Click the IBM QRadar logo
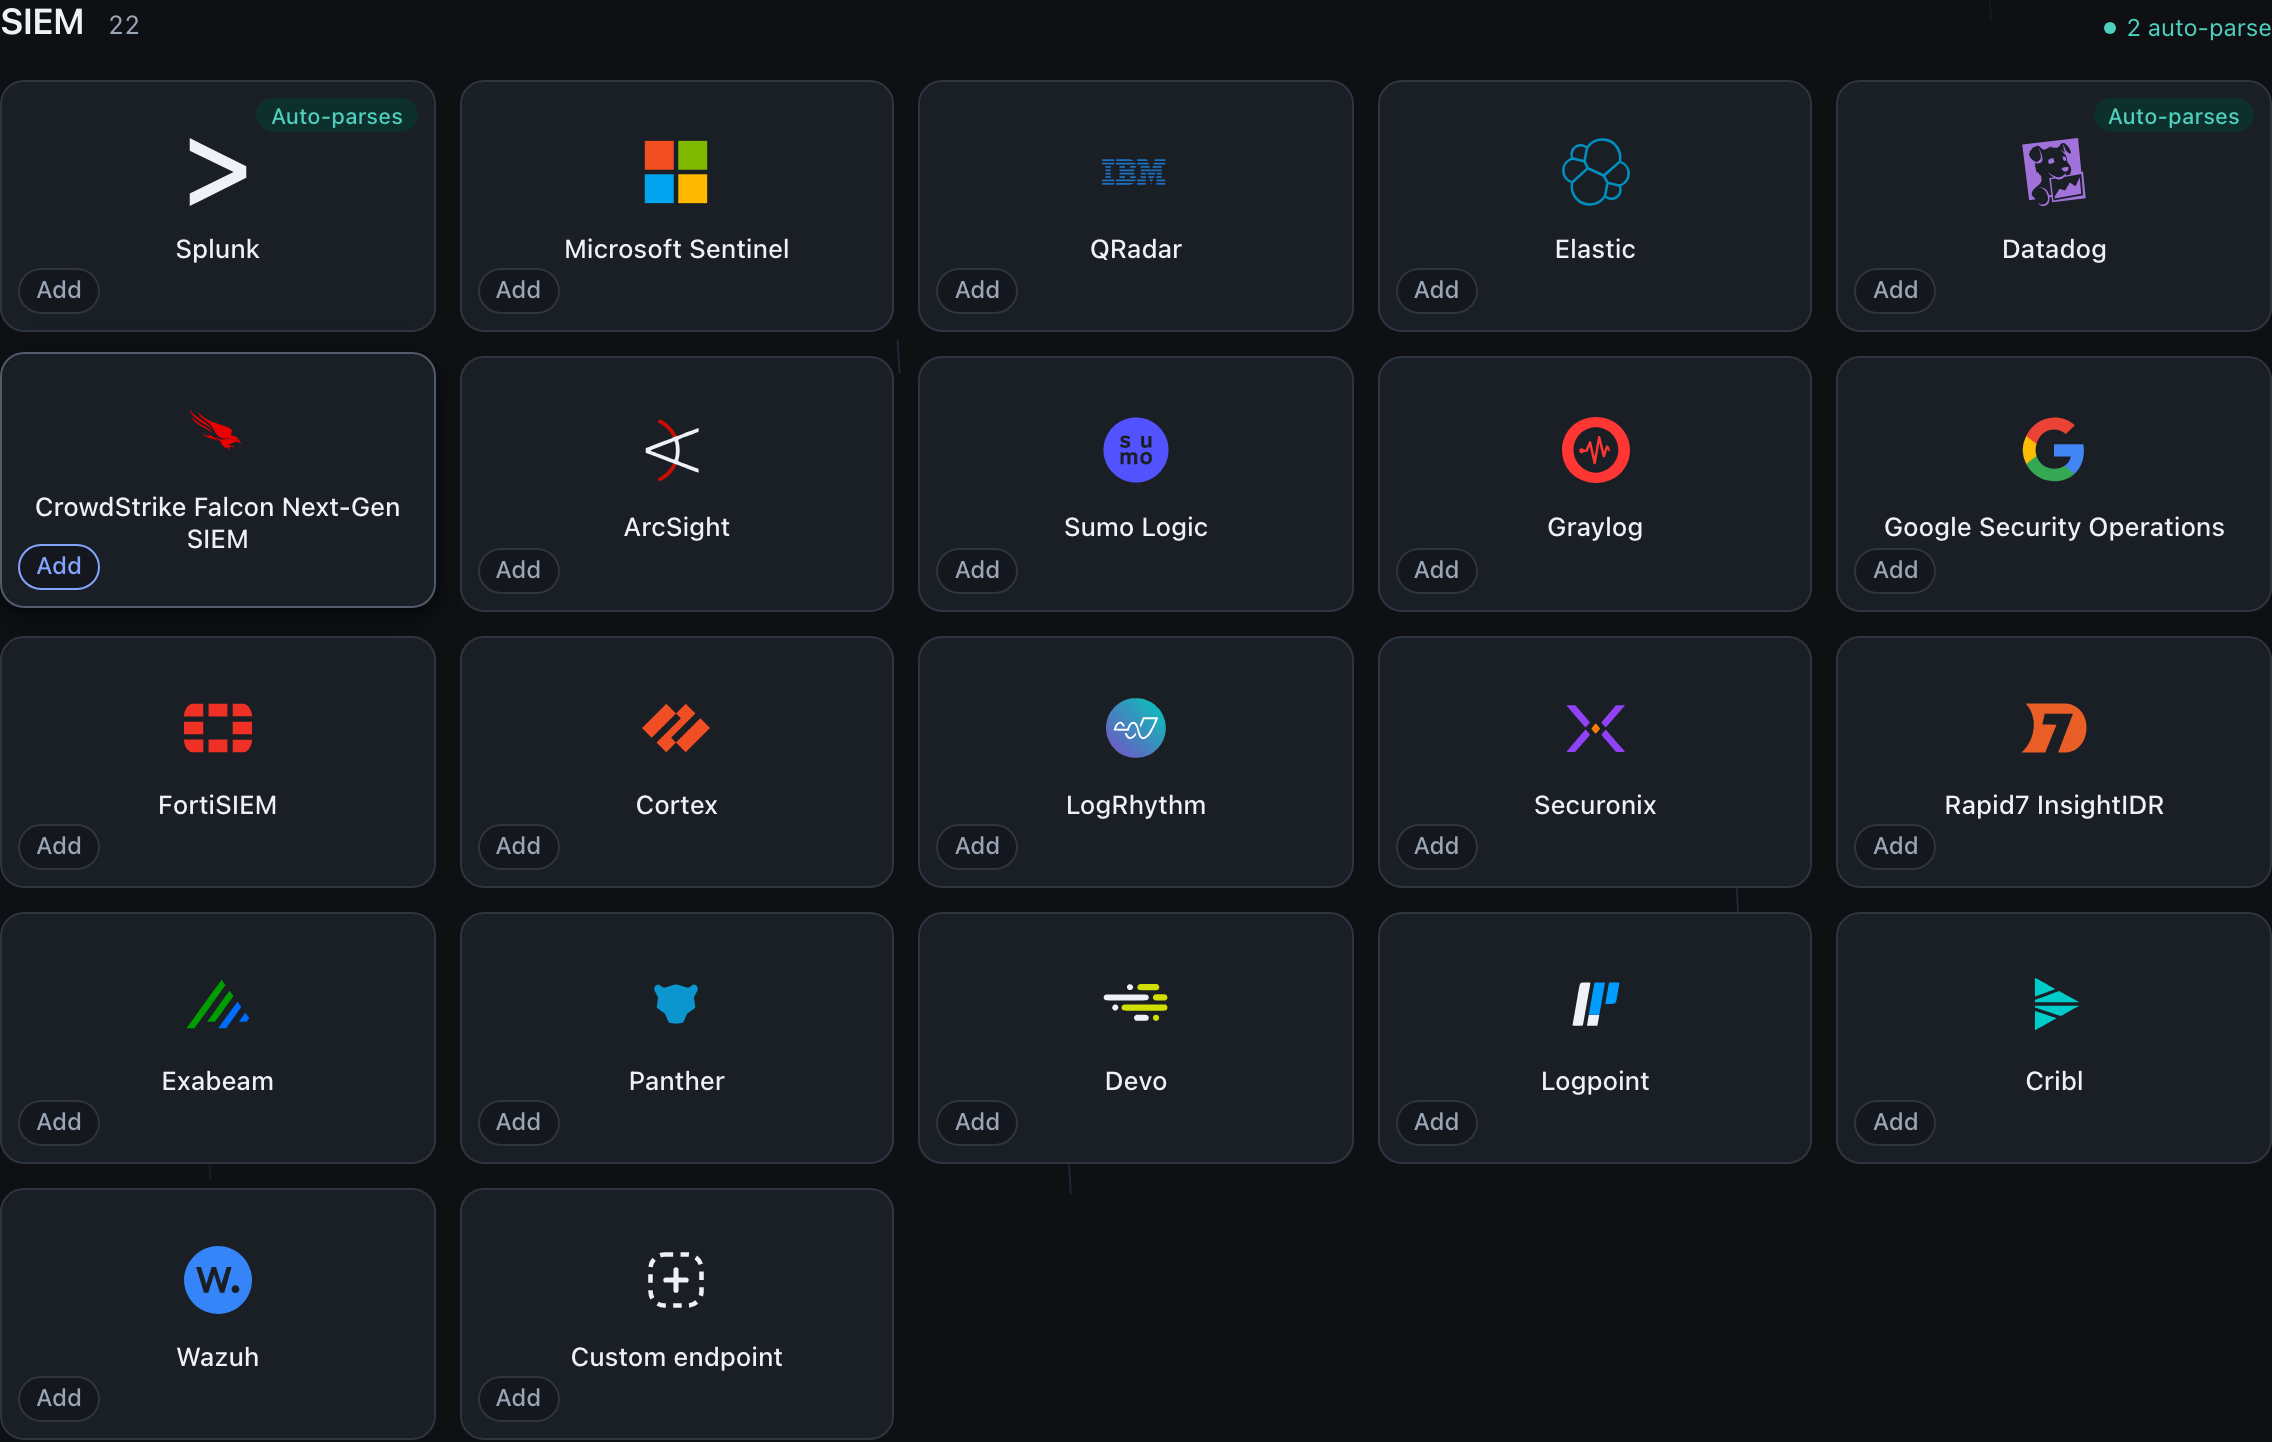Viewport: 2272px width, 1442px height. tap(1134, 172)
